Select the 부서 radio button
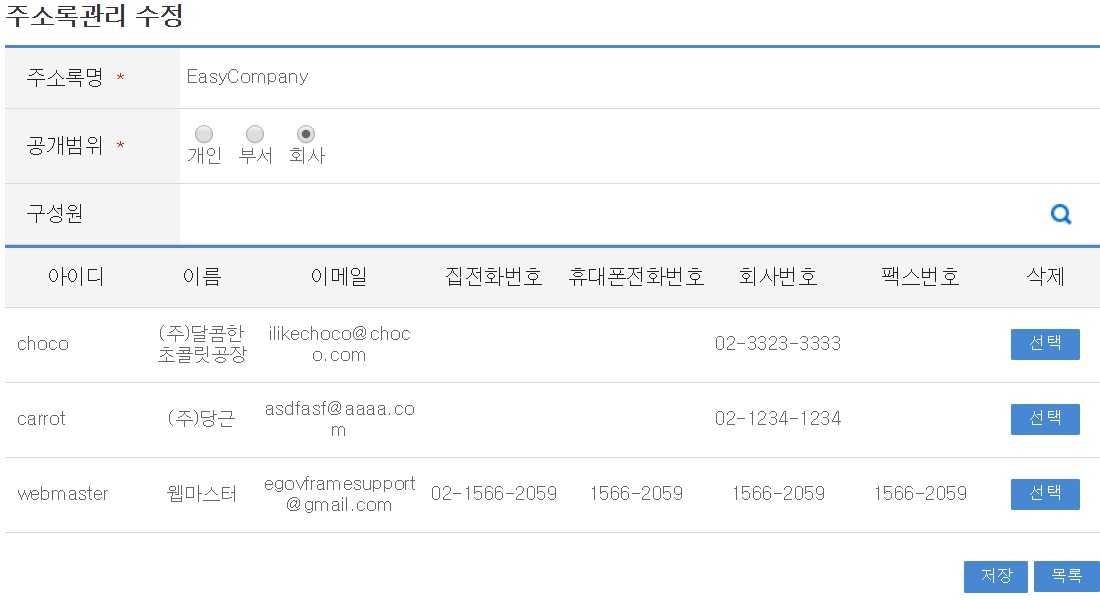Image resolution: width=1100 pixels, height=600 pixels. pos(255,134)
